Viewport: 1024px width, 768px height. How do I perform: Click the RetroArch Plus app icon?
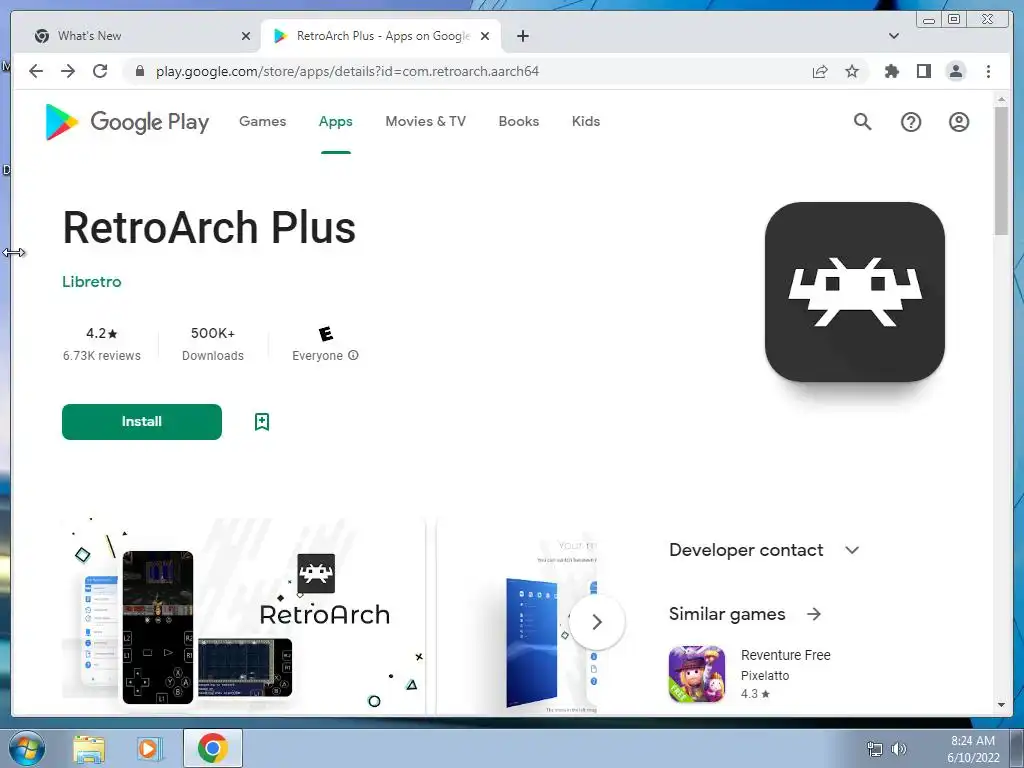pyautogui.click(x=855, y=292)
